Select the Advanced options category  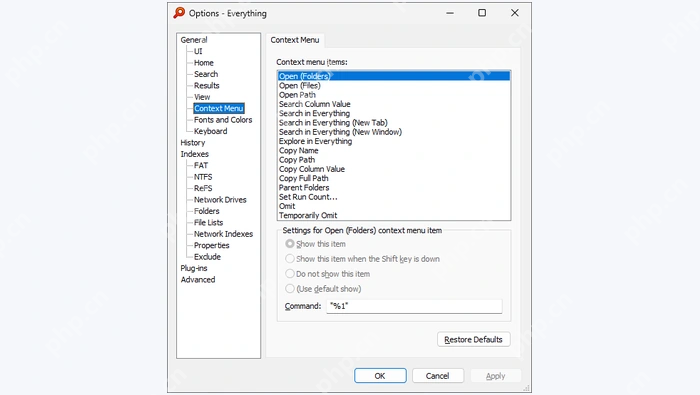[198, 279]
